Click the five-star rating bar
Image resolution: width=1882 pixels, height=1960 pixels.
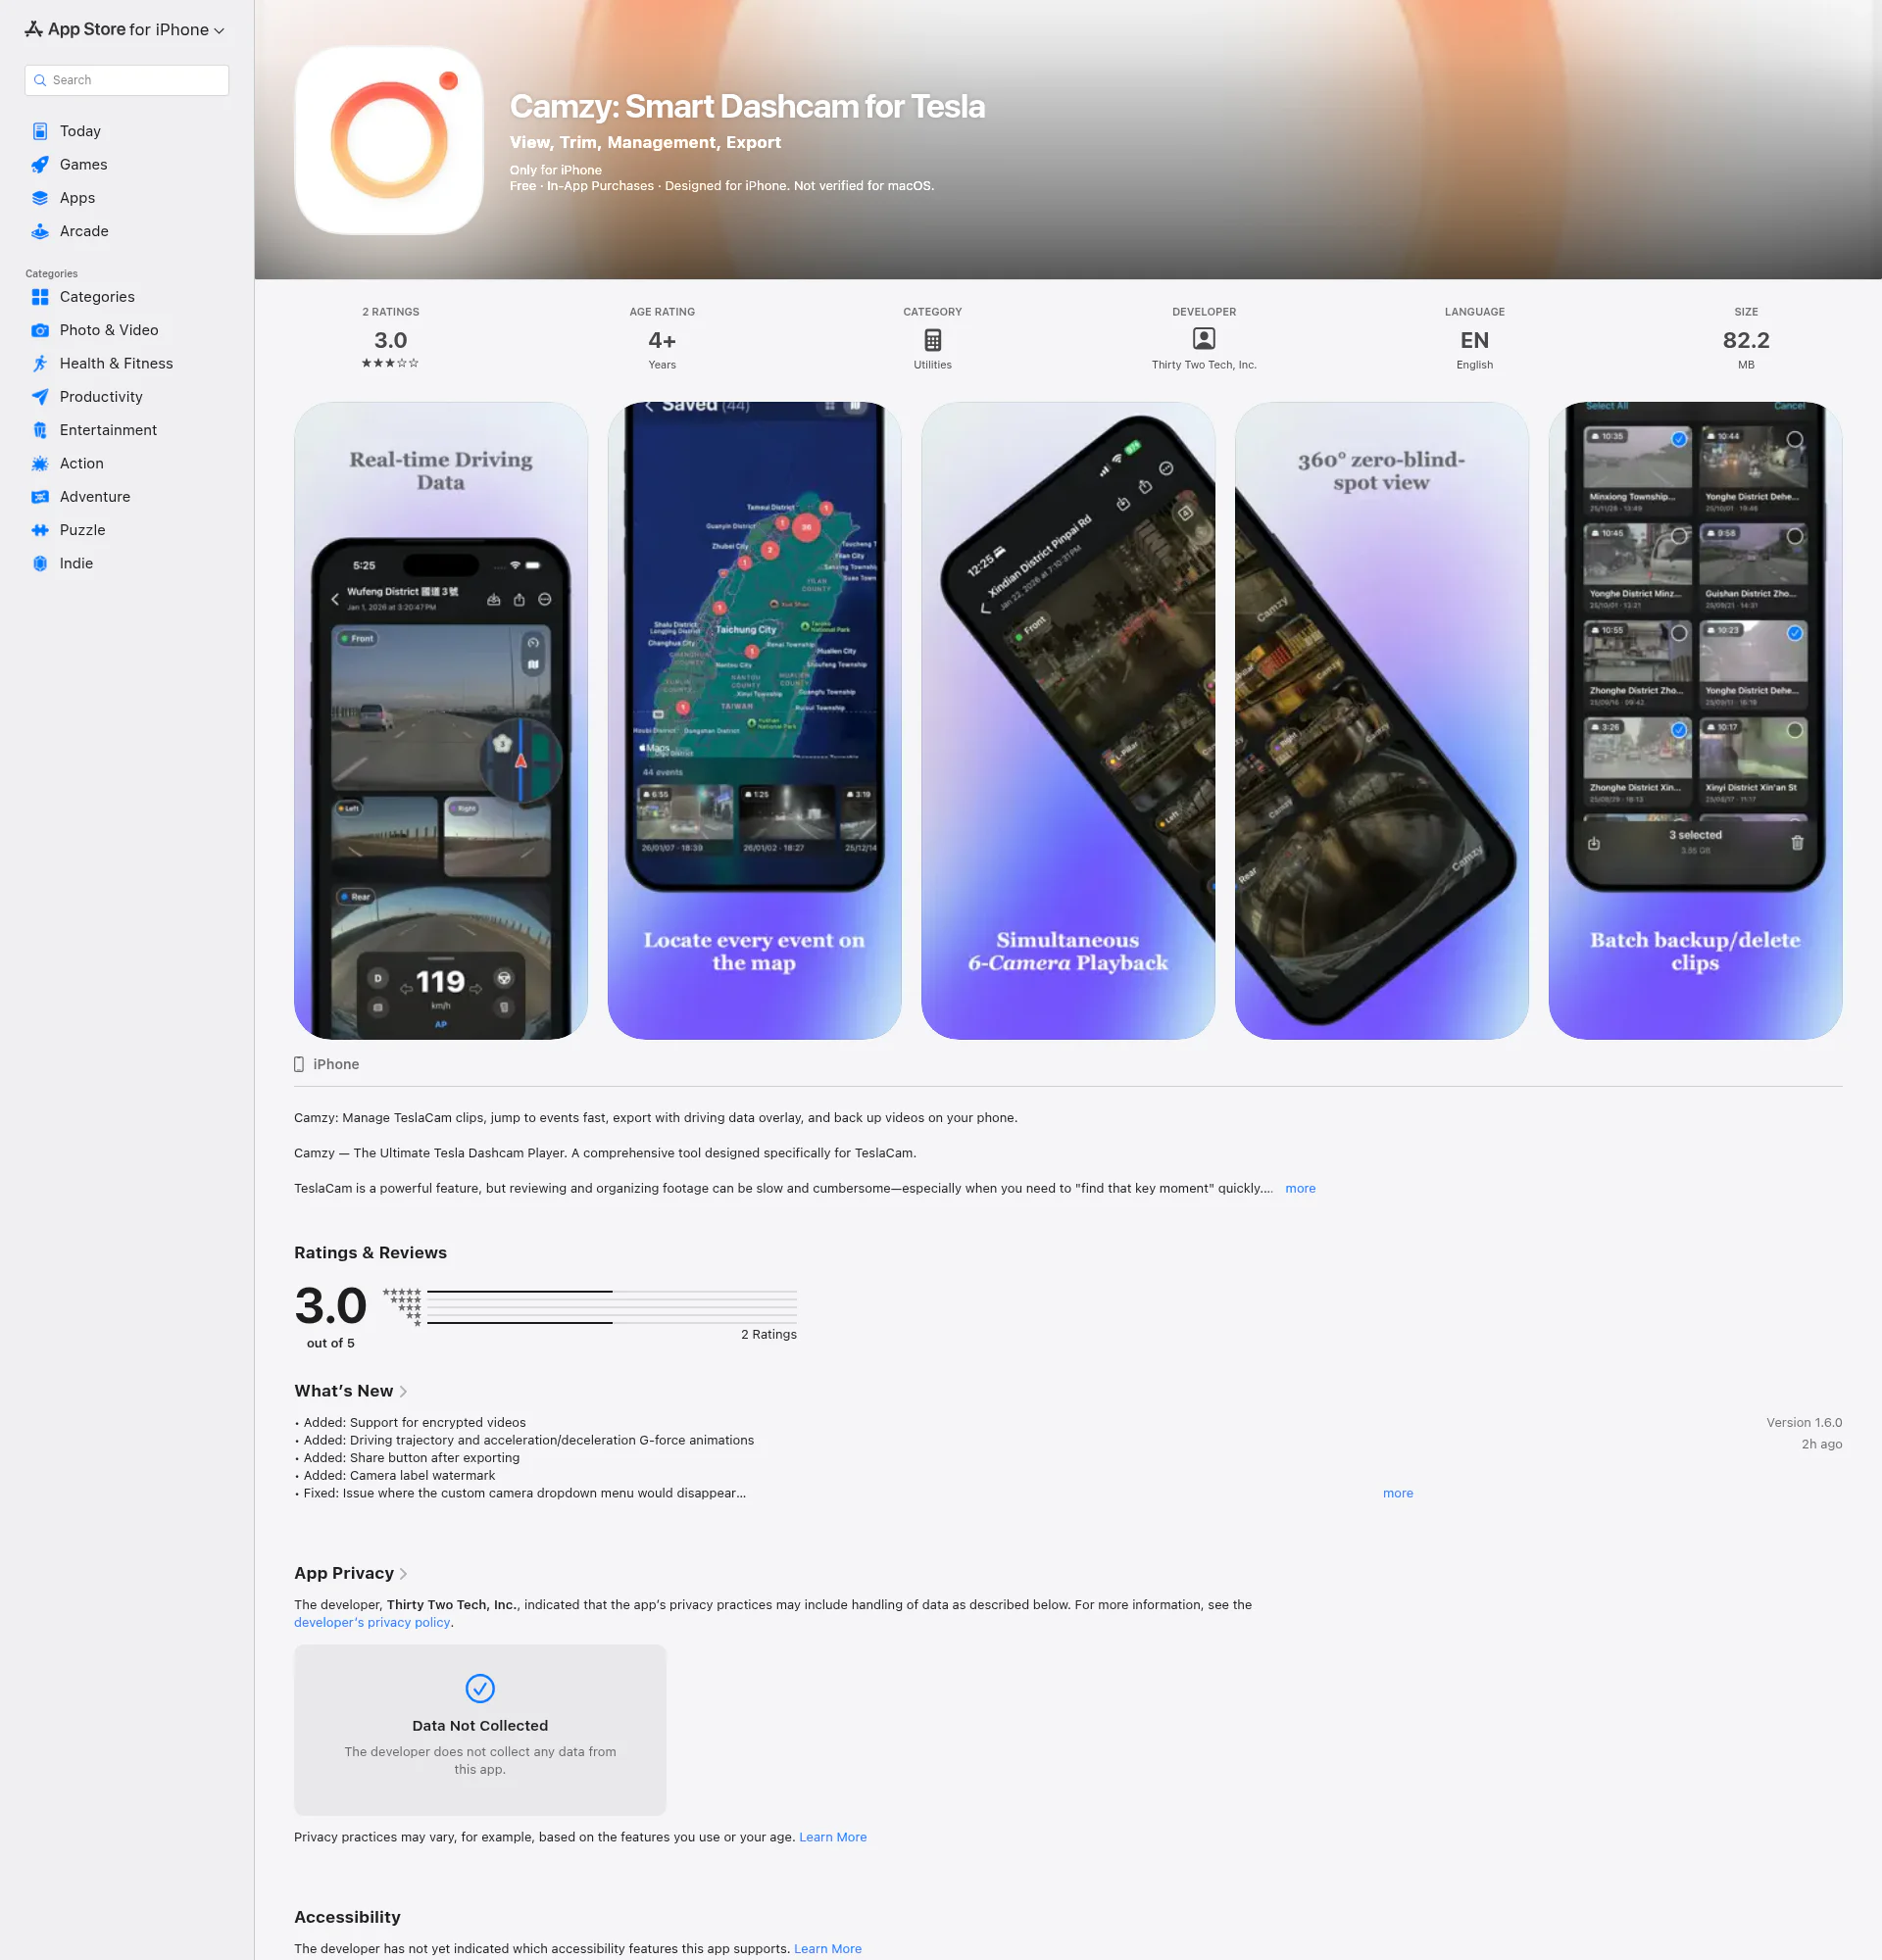point(612,1292)
